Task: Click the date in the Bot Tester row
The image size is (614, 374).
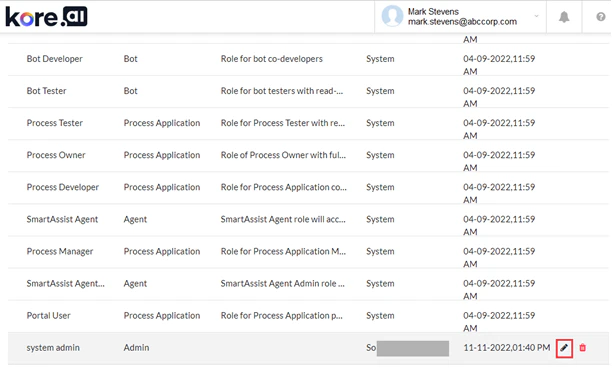Action: 499,97
